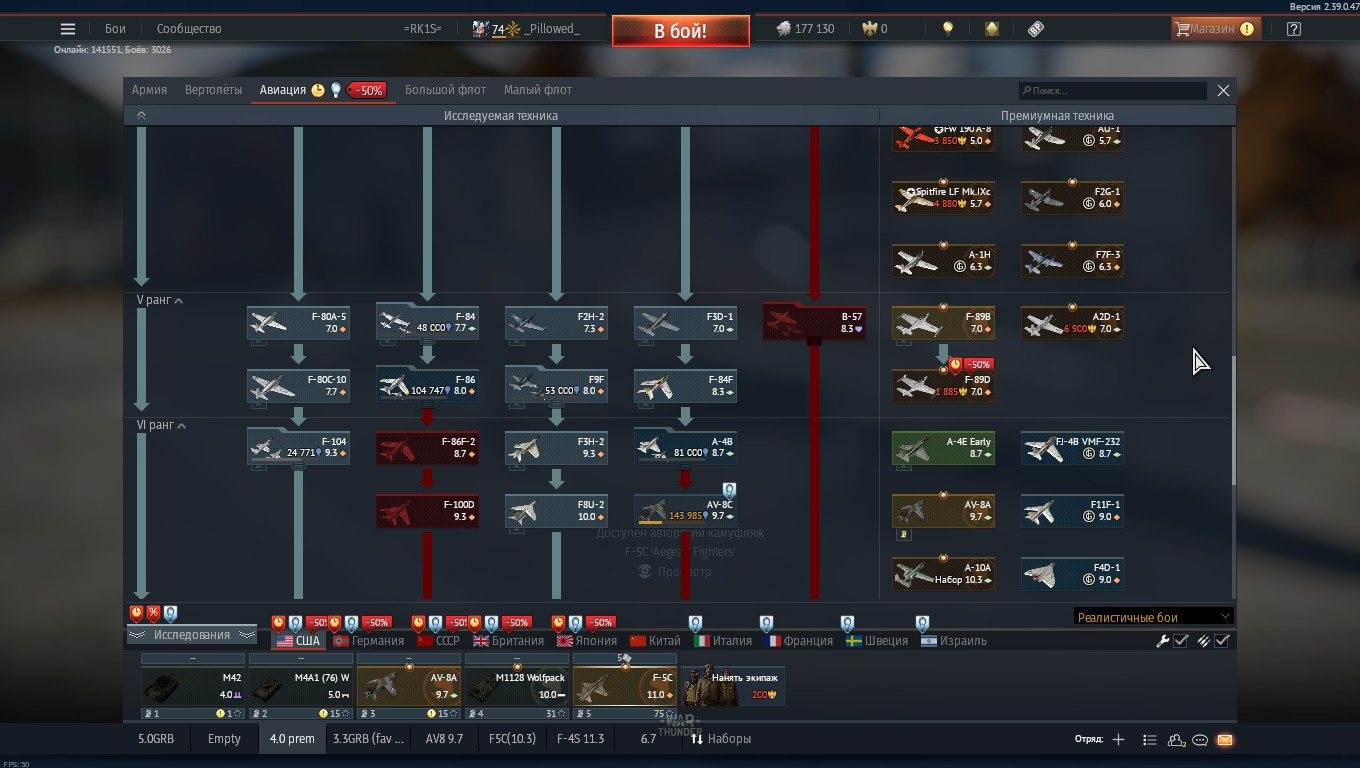This screenshot has height=768, width=1360.
Task: Open the orange mail envelope icon
Action: point(1225,740)
